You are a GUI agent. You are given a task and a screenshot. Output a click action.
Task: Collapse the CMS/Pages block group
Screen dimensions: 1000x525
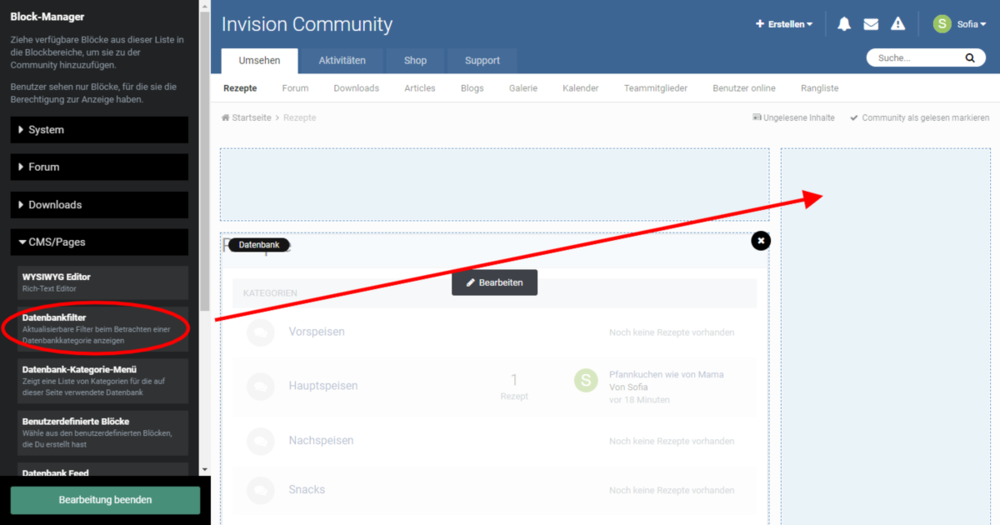(100, 242)
